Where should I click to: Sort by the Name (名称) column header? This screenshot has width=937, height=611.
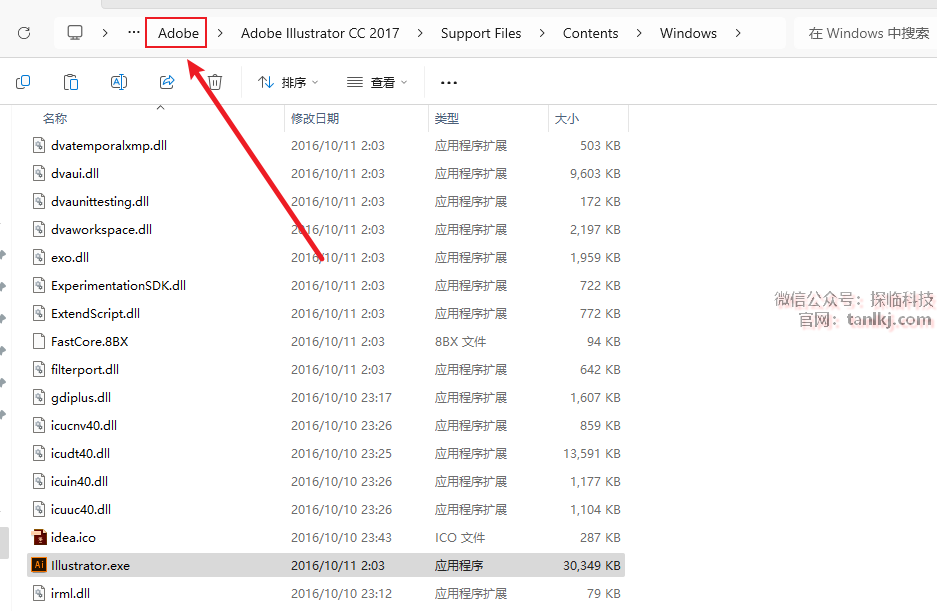point(55,118)
